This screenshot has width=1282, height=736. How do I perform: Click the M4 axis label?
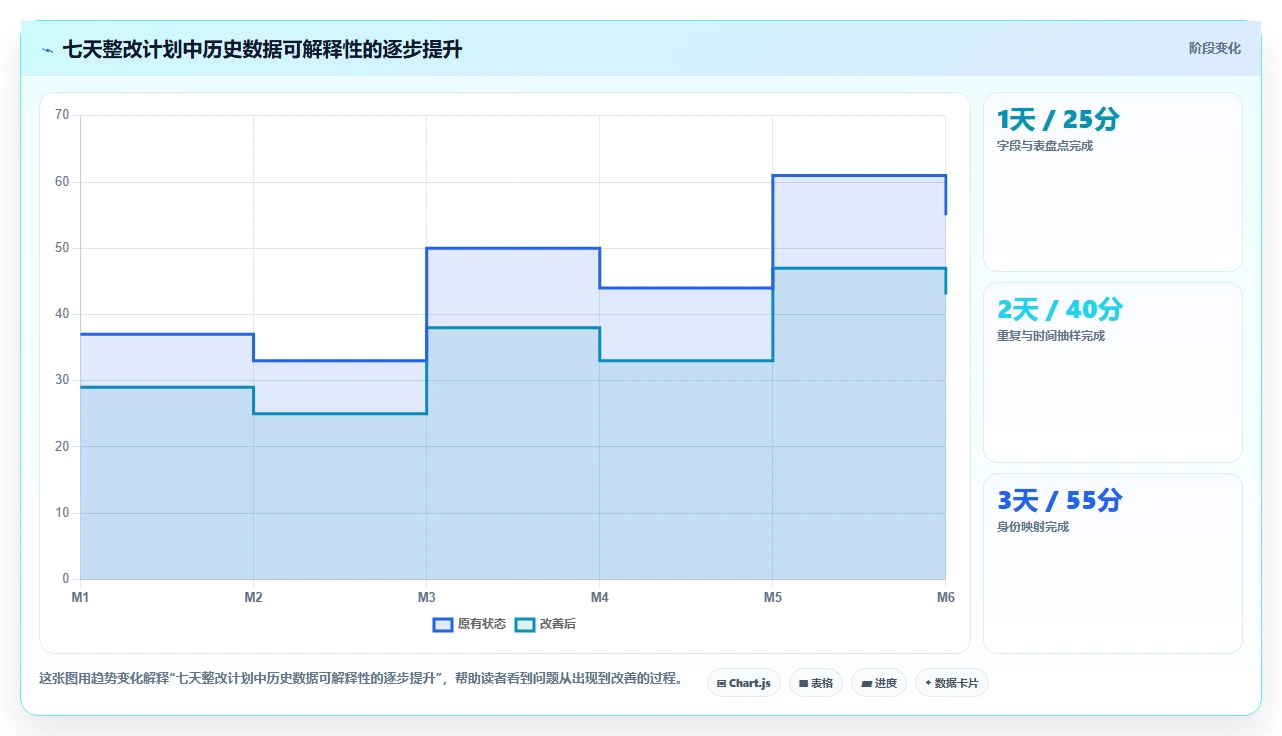click(600, 598)
